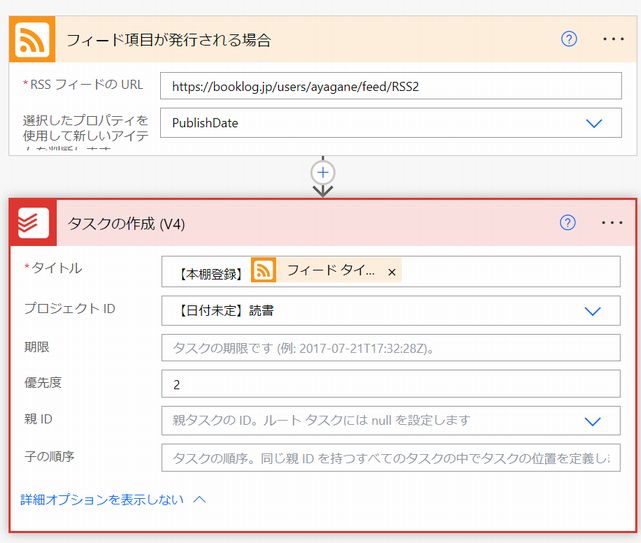Click the Todoist task action icon
The image size is (641, 543).
33,223
